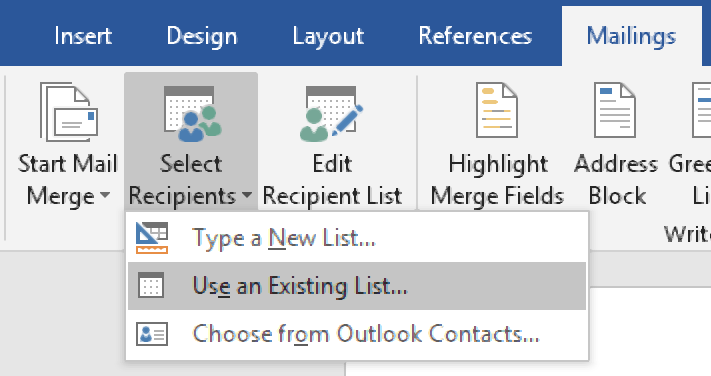Click the Type a New List table icon
Screen dimensions: 711x376
pyautogui.click(x=152, y=238)
